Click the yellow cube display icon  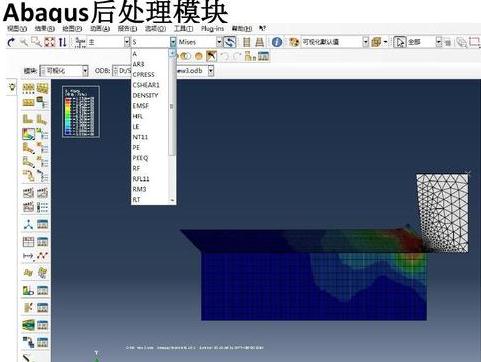pyautogui.click(x=376, y=42)
